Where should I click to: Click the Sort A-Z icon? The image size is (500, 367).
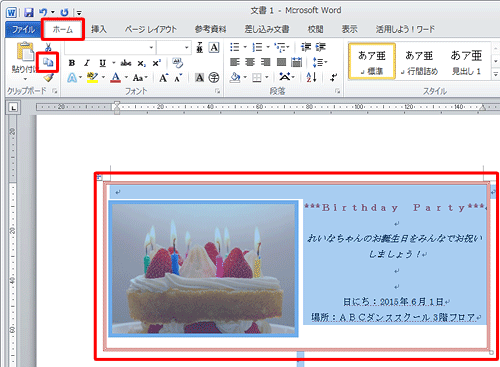(311, 78)
